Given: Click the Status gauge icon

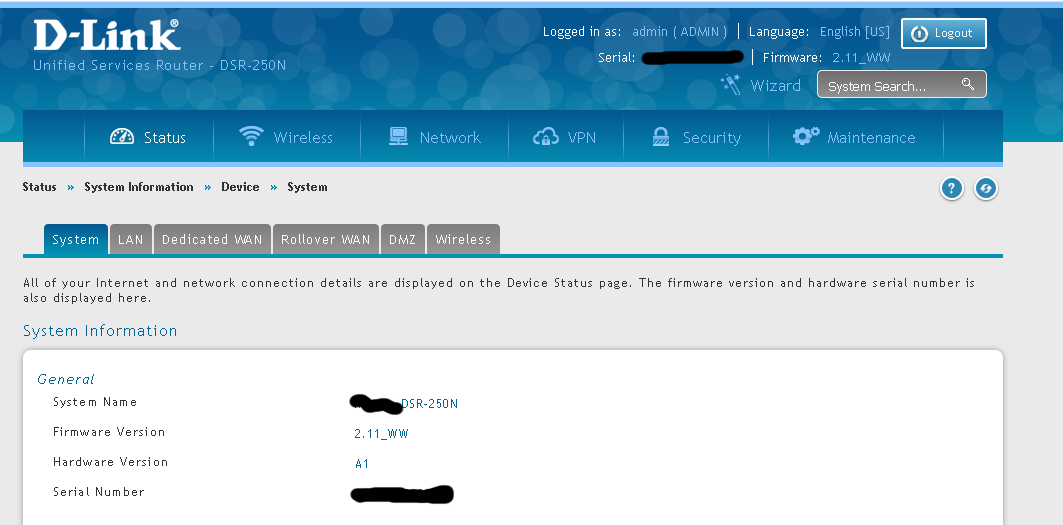Looking at the screenshot, I should [x=122, y=136].
